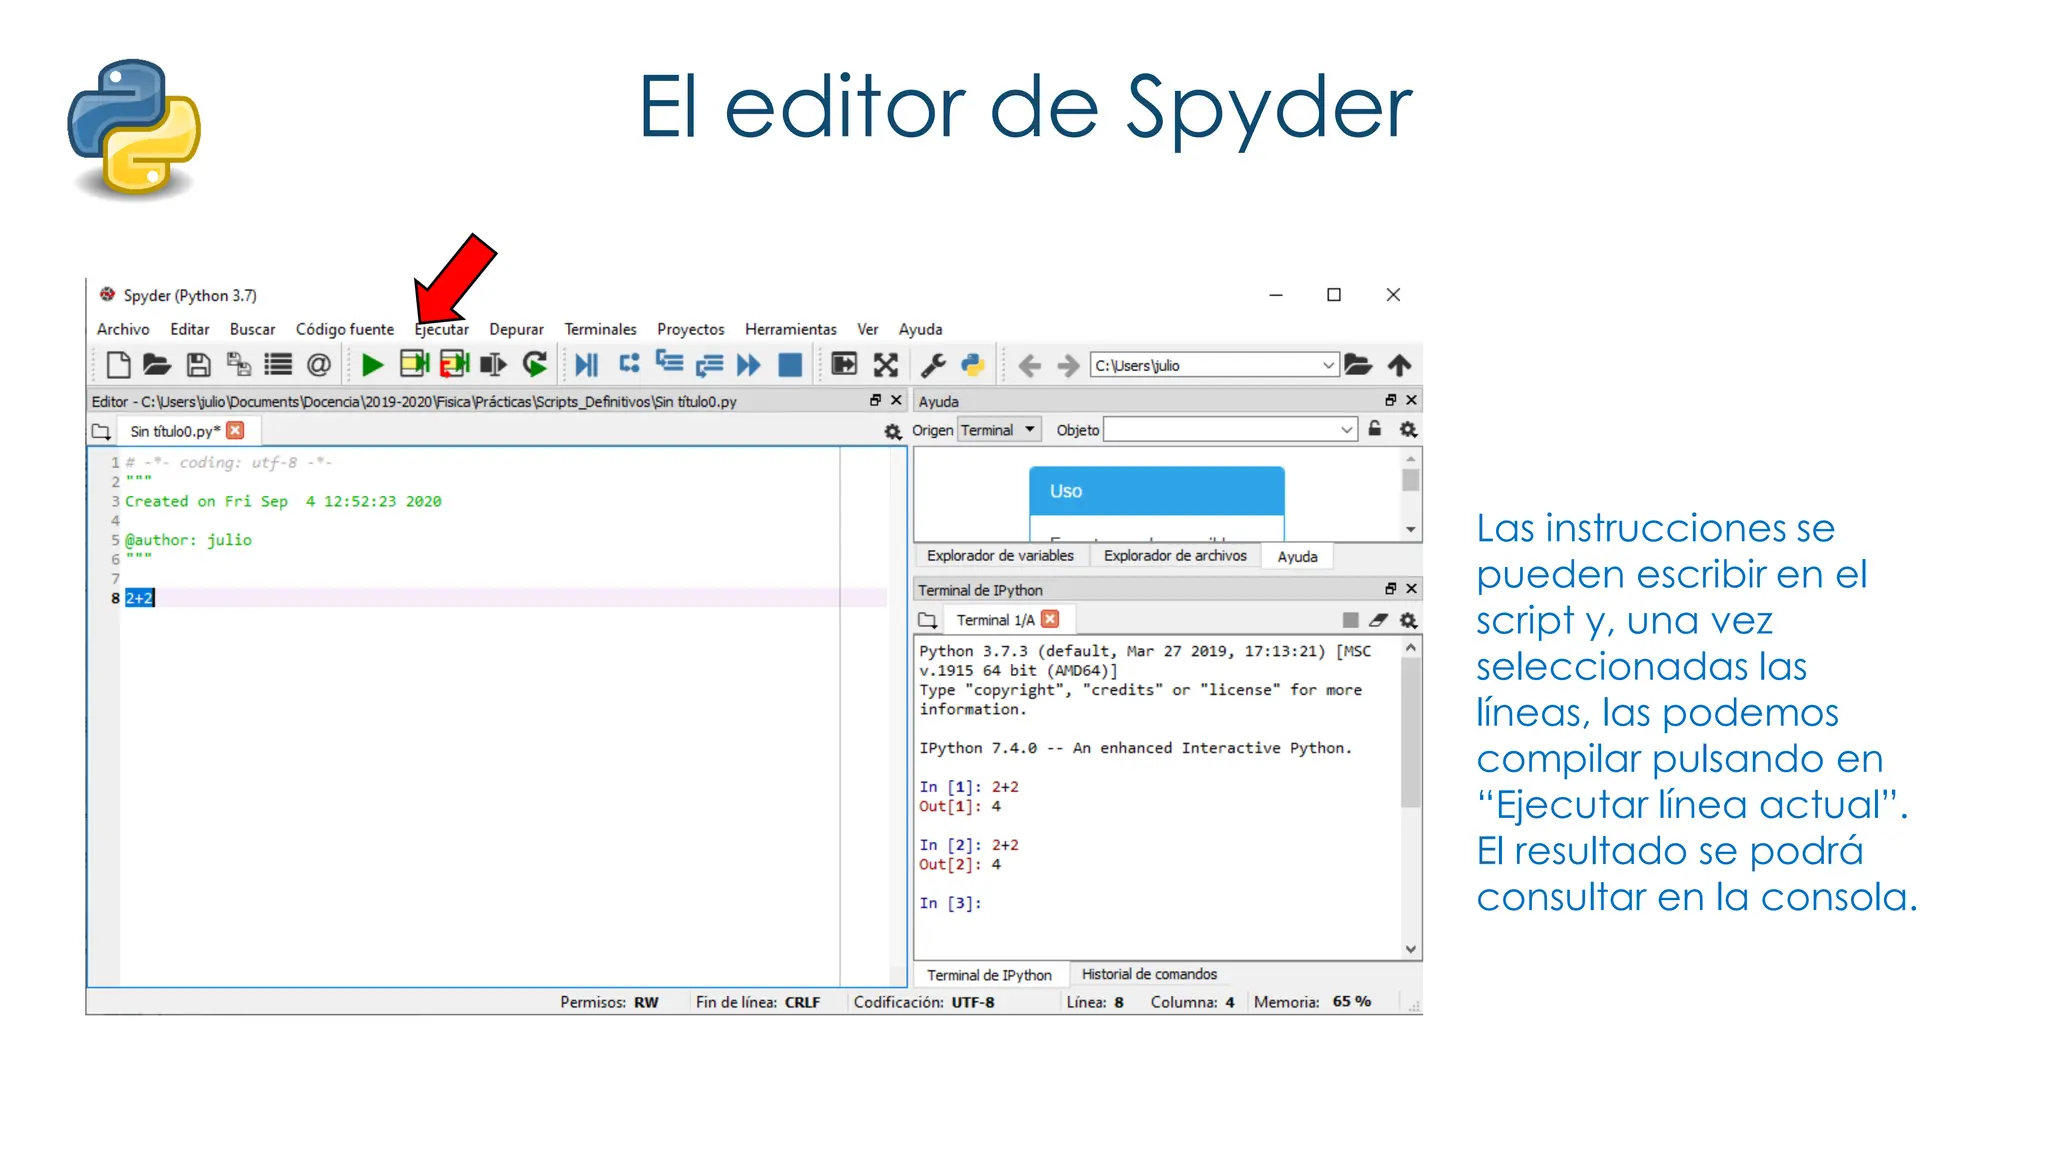Viewport: 2048px width, 1152px height.
Task: Open the Ayuda menu in menu bar
Action: [920, 329]
